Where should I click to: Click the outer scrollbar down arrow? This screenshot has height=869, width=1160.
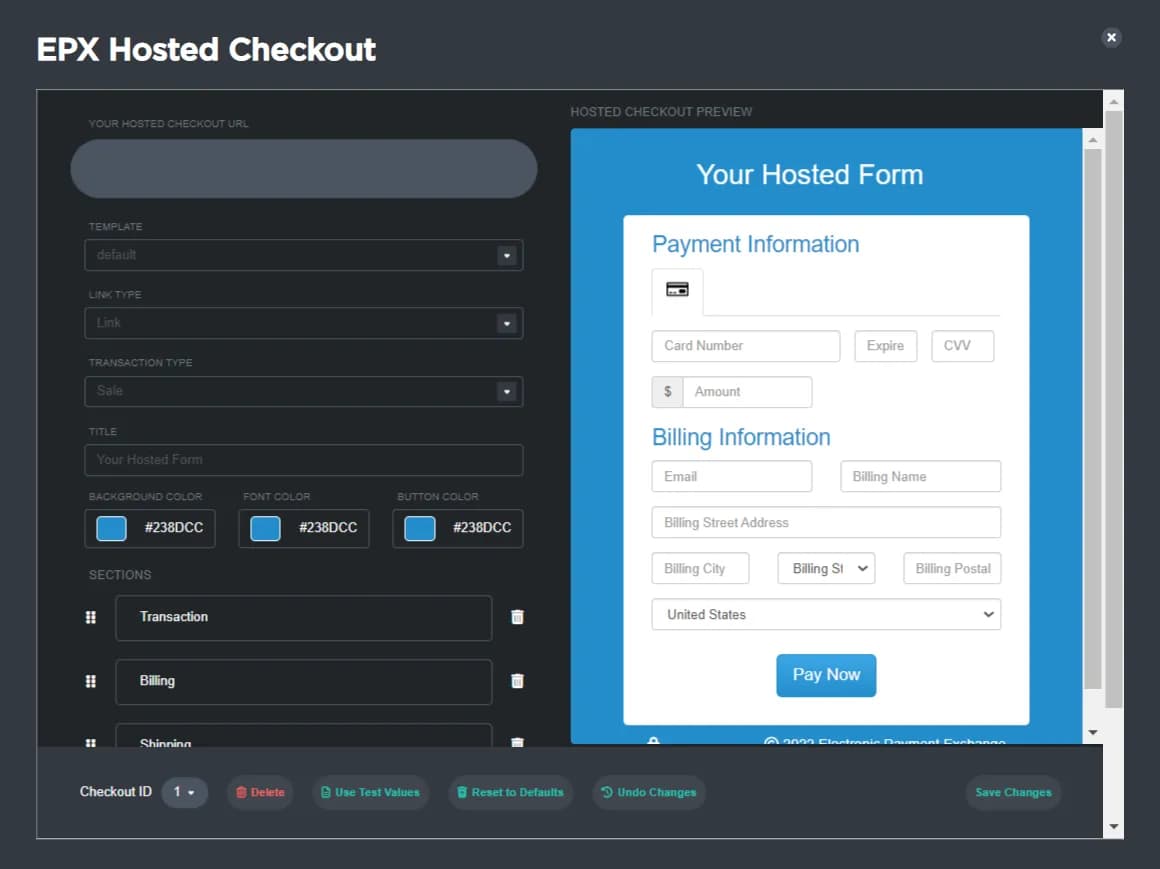point(1113,827)
